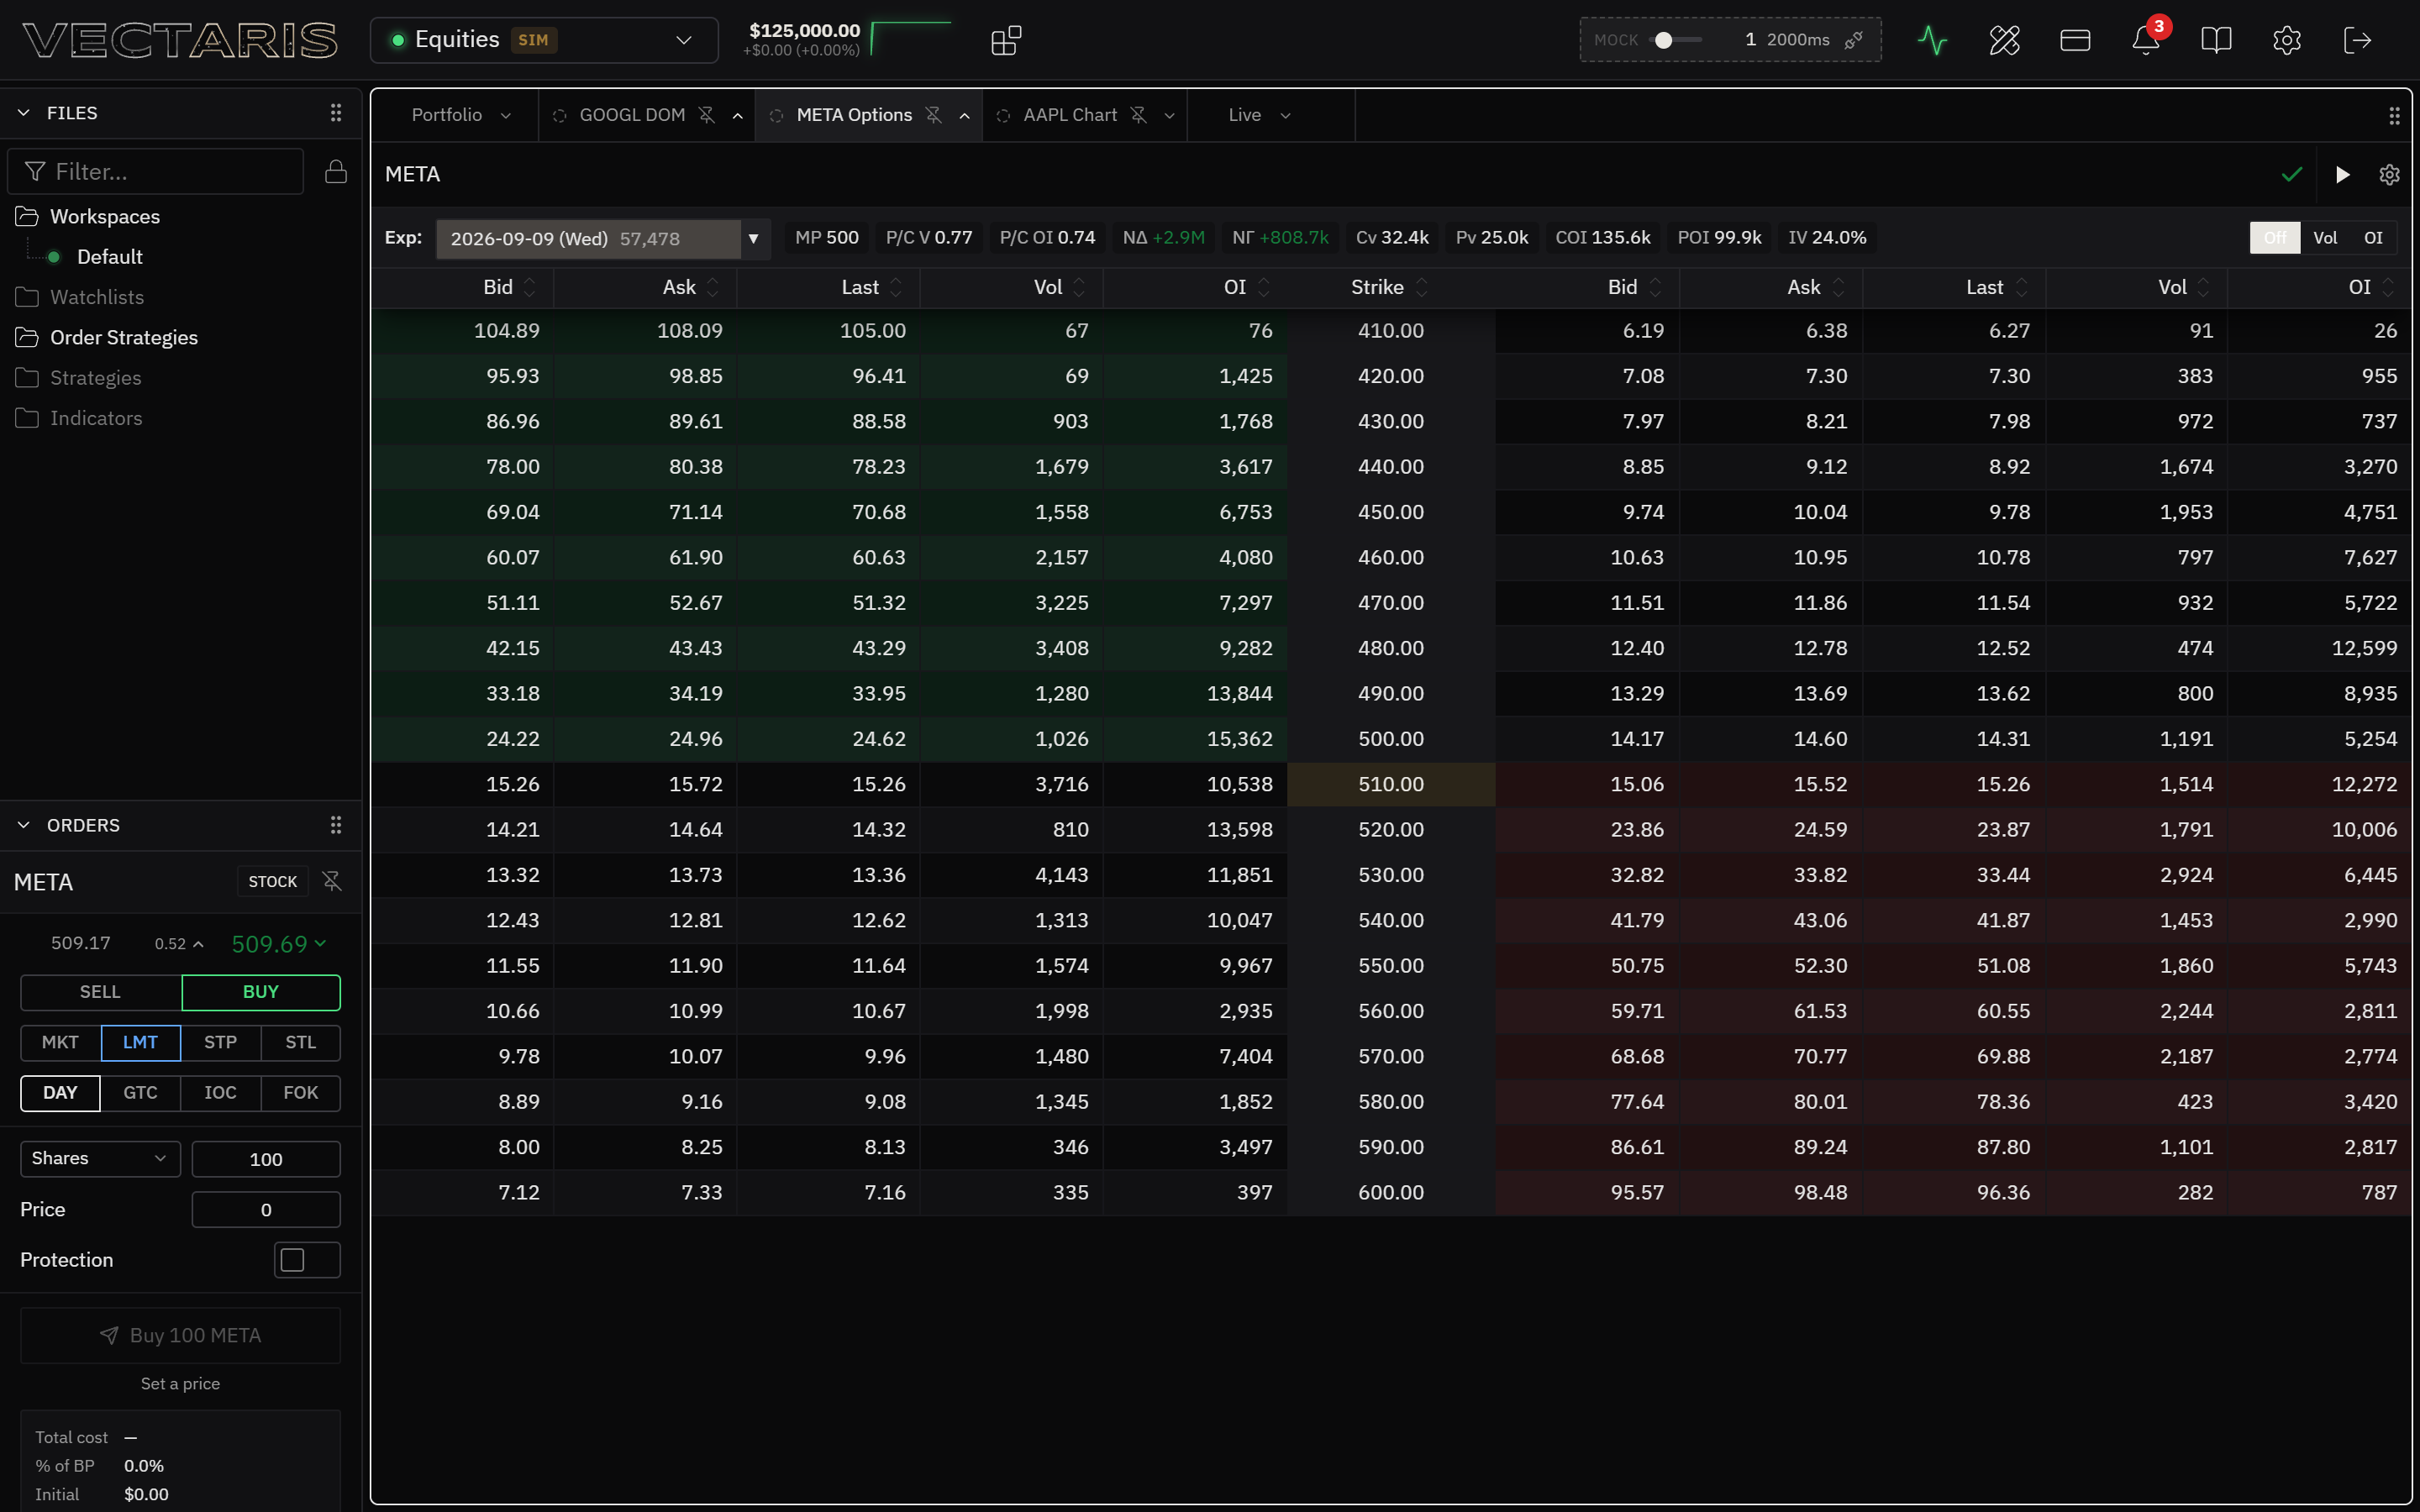Open the Order Strategies folder
Image resolution: width=2420 pixels, height=1512 pixels.
click(x=124, y=338)
